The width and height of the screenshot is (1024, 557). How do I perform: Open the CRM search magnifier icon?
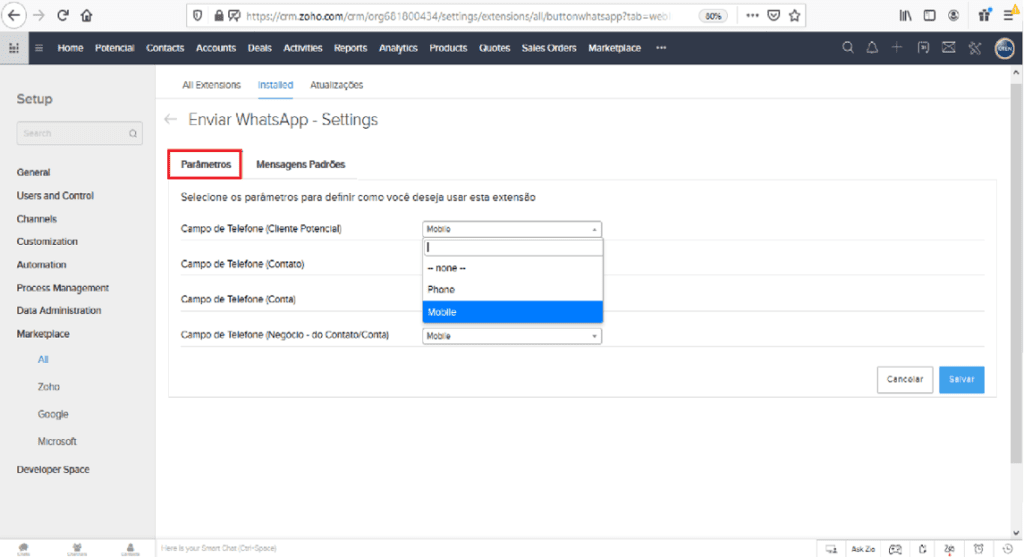(x=848, y=48)
